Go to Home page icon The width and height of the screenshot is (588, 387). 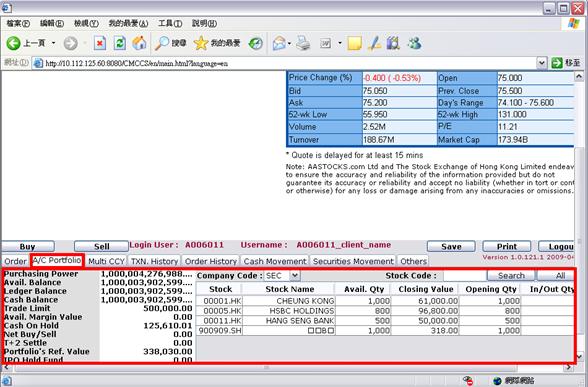(x=139, y=44)
